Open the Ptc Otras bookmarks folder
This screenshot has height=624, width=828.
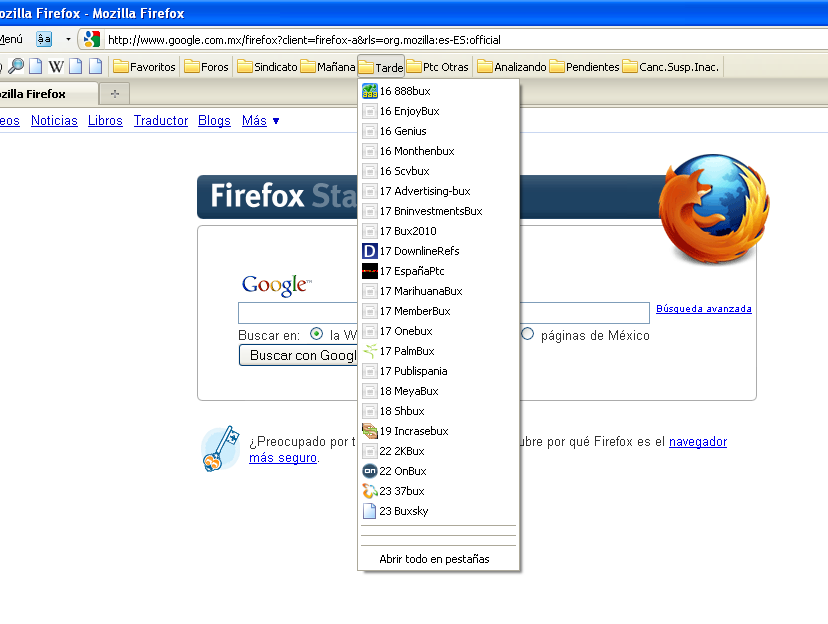click(438, 67)
